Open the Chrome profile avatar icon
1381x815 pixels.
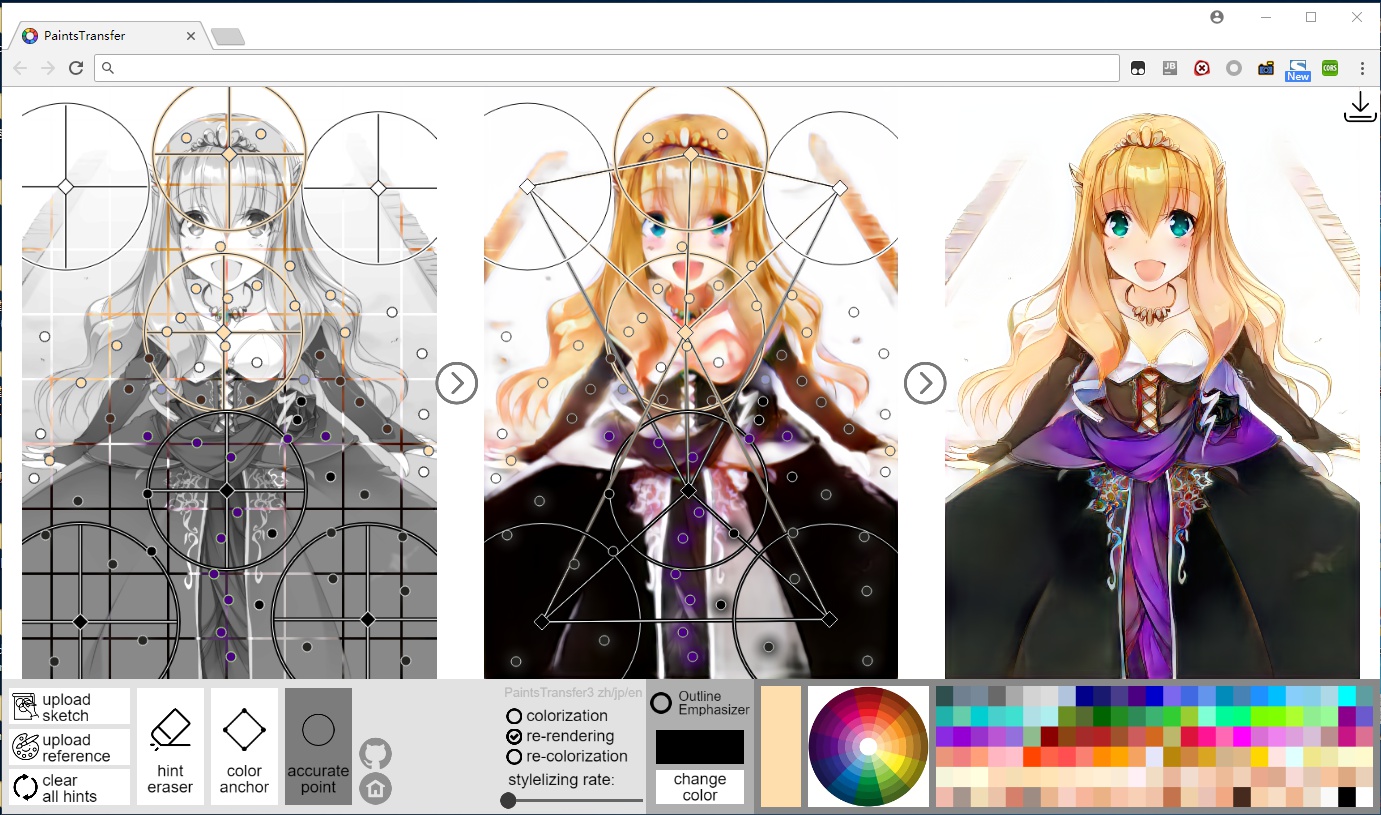pyautogui.click(x=1217, y=17)
